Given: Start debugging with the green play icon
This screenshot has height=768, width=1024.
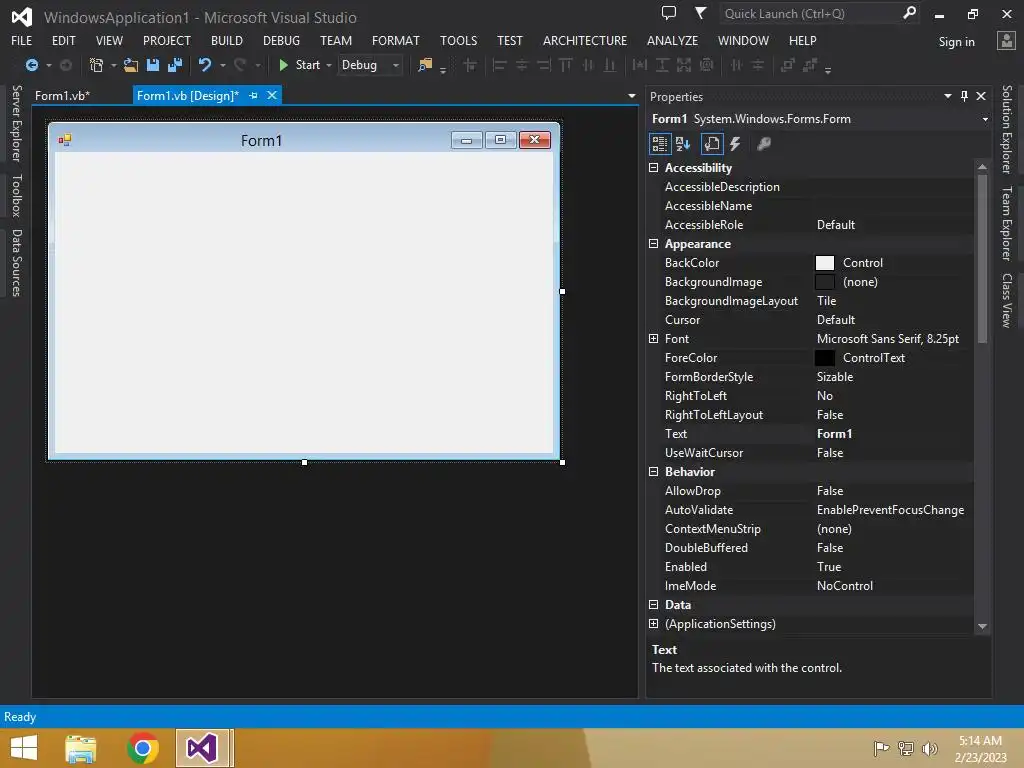Looking at the screenshot, I should [x=283, y=65].
